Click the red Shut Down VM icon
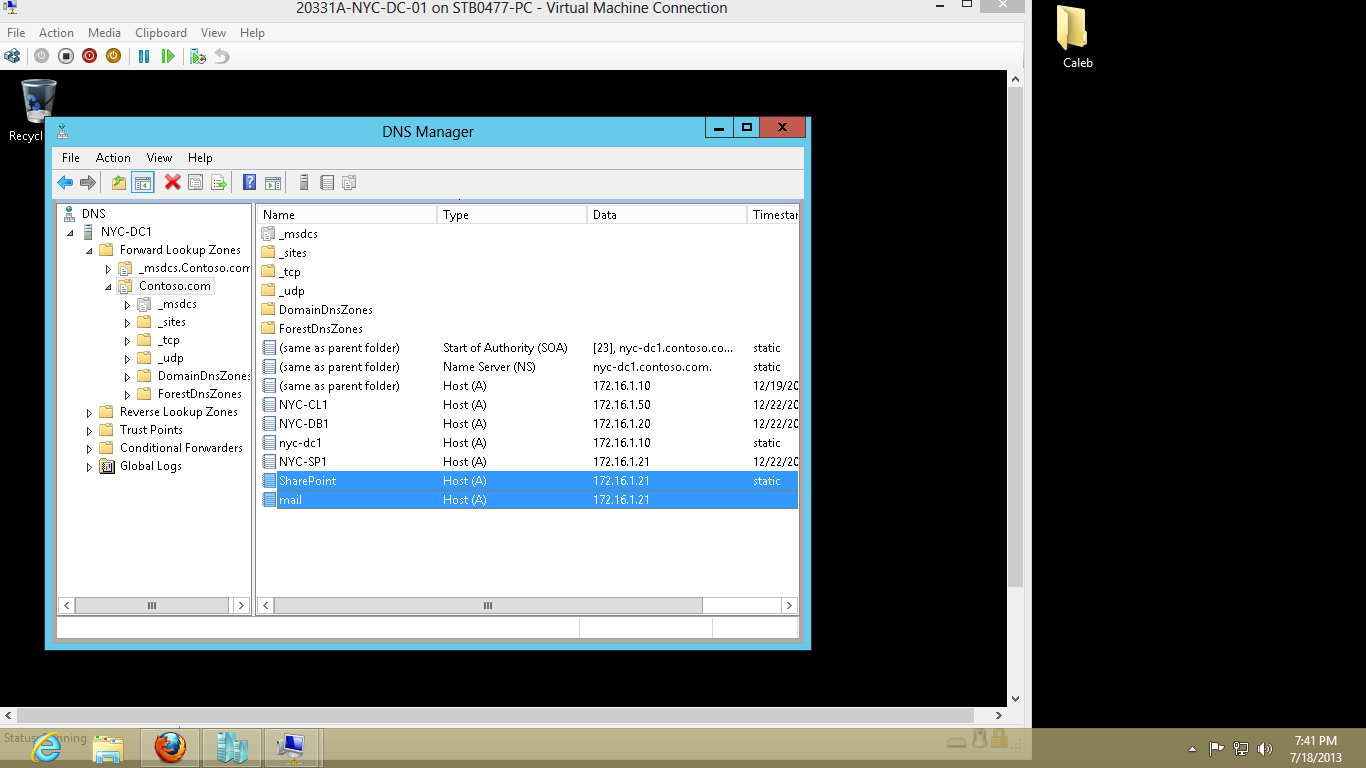Screen dimensions: 1366x768 [x=90, y=56]
